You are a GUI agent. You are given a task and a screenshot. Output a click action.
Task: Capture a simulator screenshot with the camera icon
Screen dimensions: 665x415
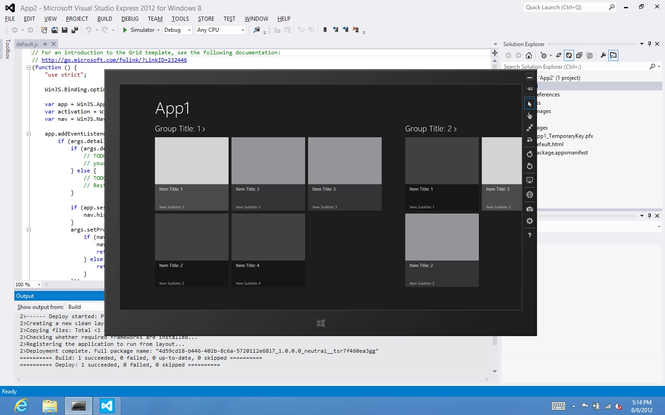529,209
